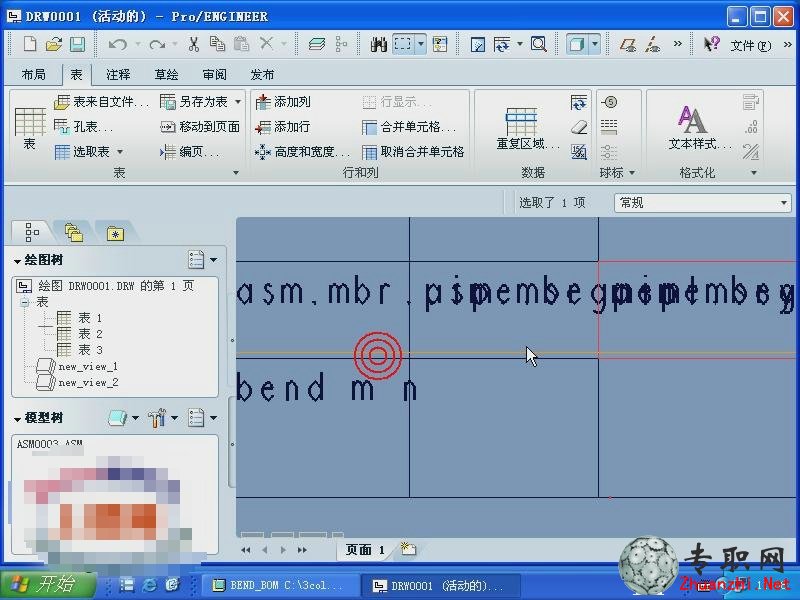Click 表来自文件 button
Screen dimensions: 800x600
tap(101, 102)
